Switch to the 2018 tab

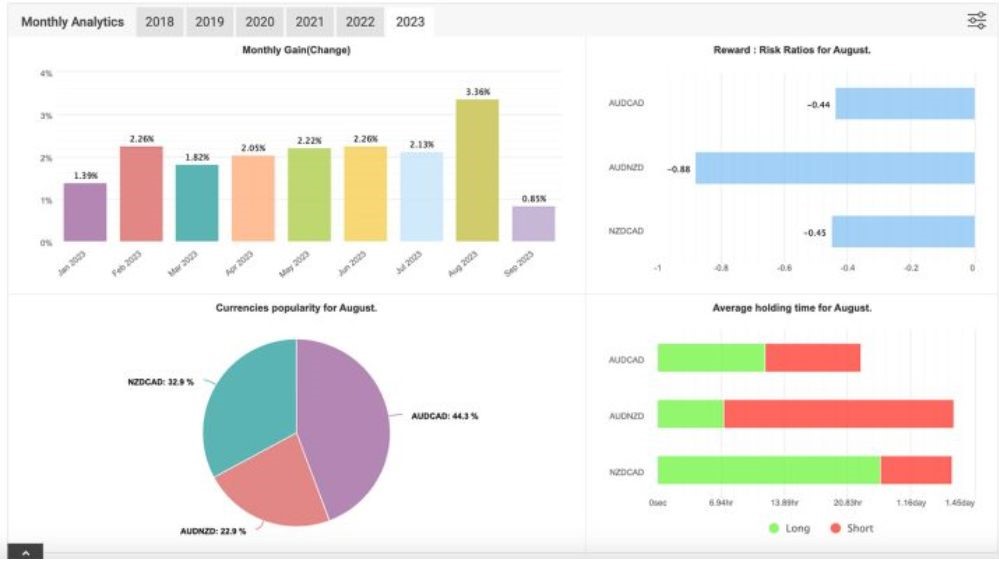coord(159,22)
